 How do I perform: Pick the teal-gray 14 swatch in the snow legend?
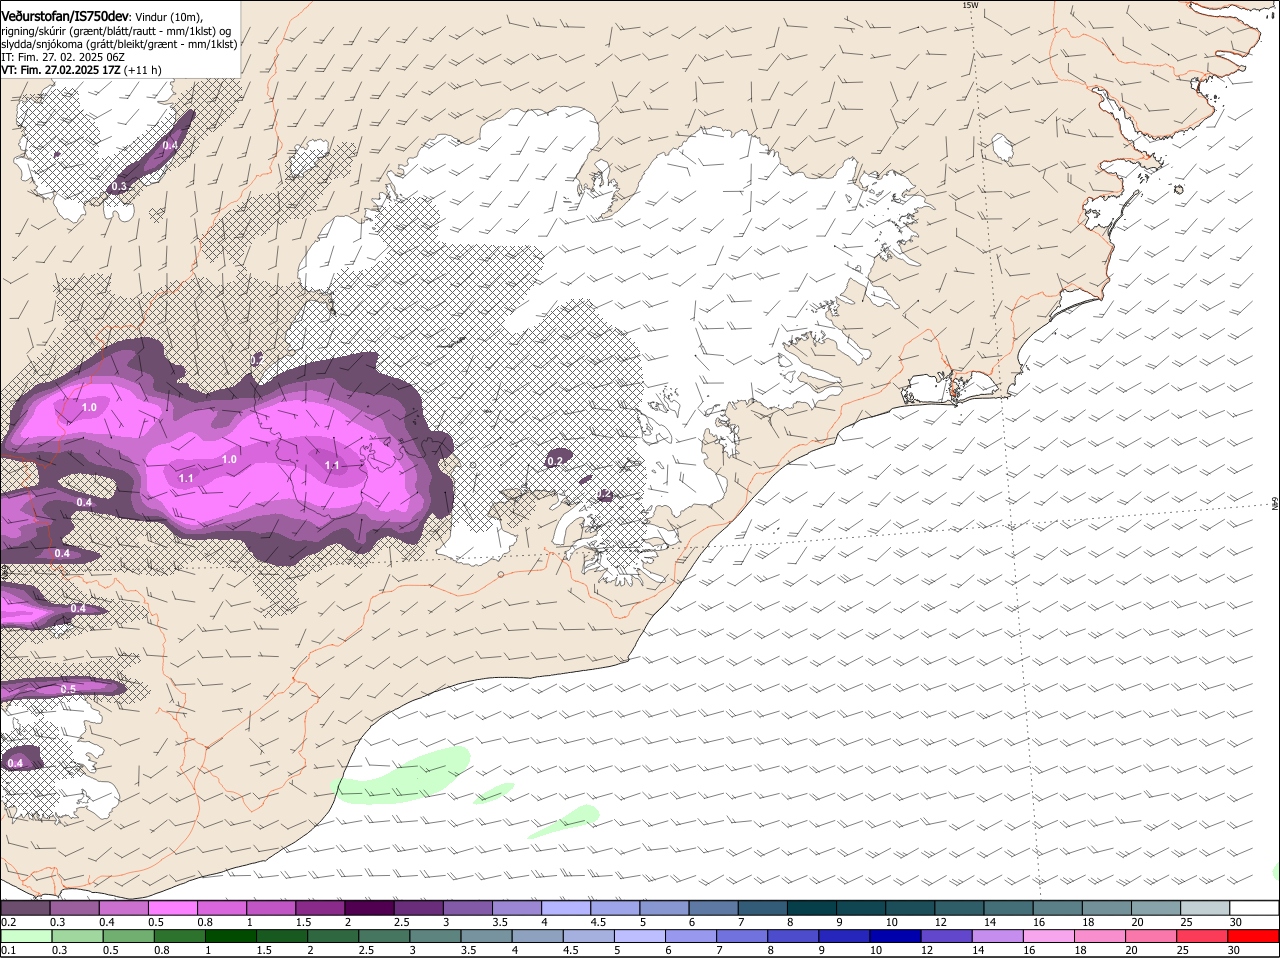(1008, 908)
